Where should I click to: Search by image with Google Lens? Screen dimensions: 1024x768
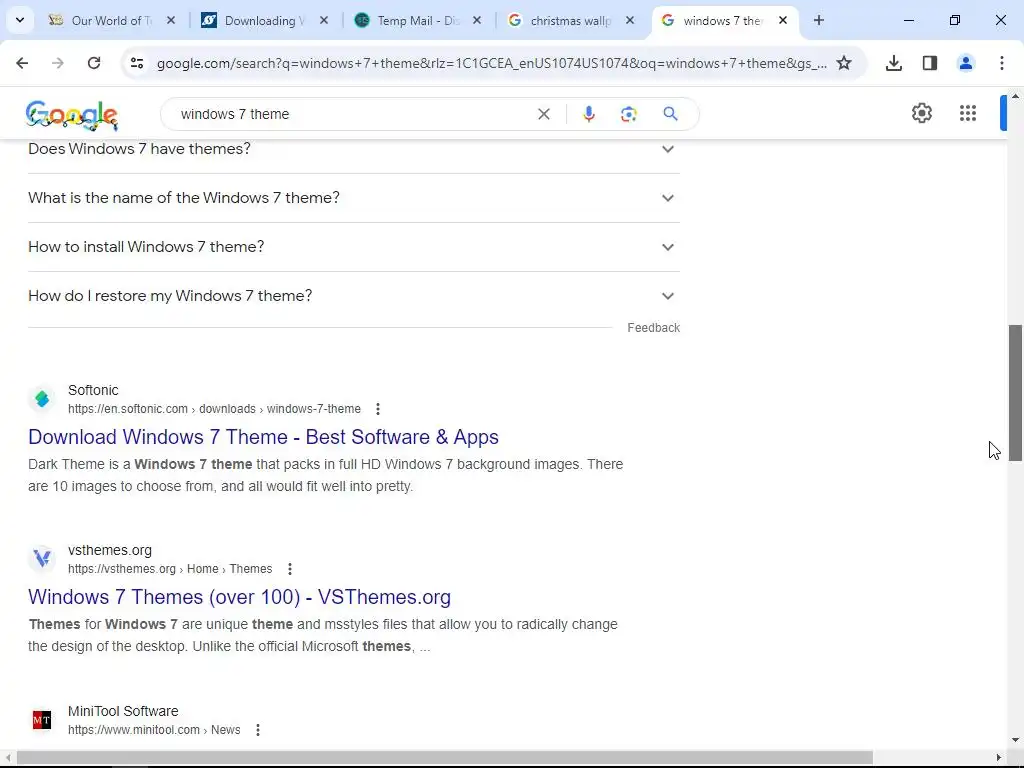coord(628,114)
